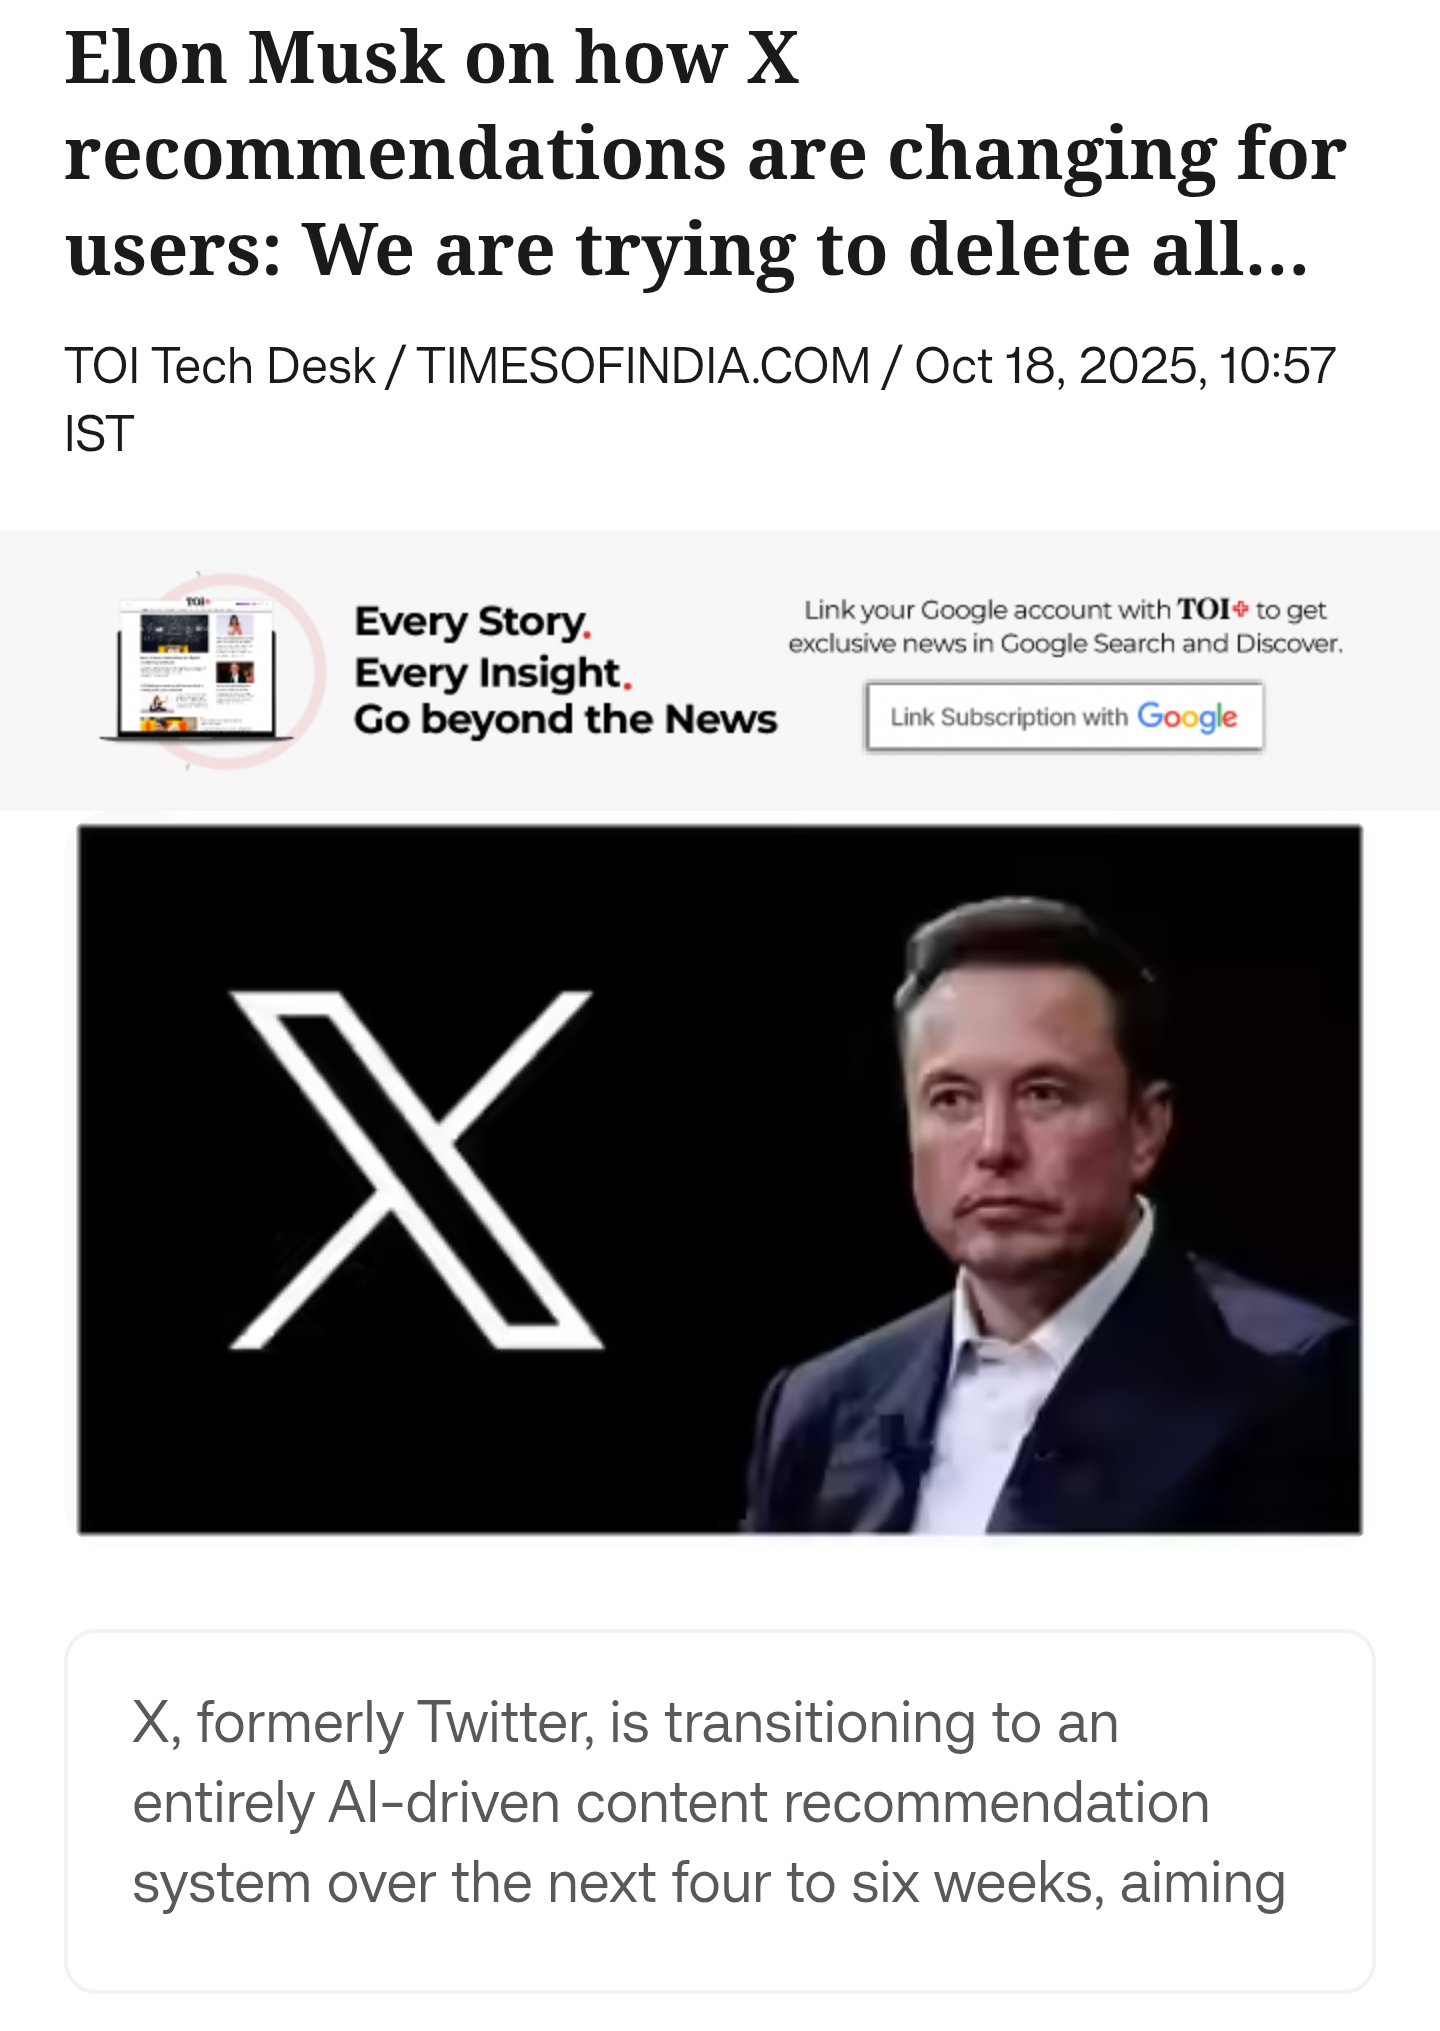This screenshot has height=2031, width=1440.
Task: Click the 'Every Insight.' tagline text
Action: (x=492, y=673)
